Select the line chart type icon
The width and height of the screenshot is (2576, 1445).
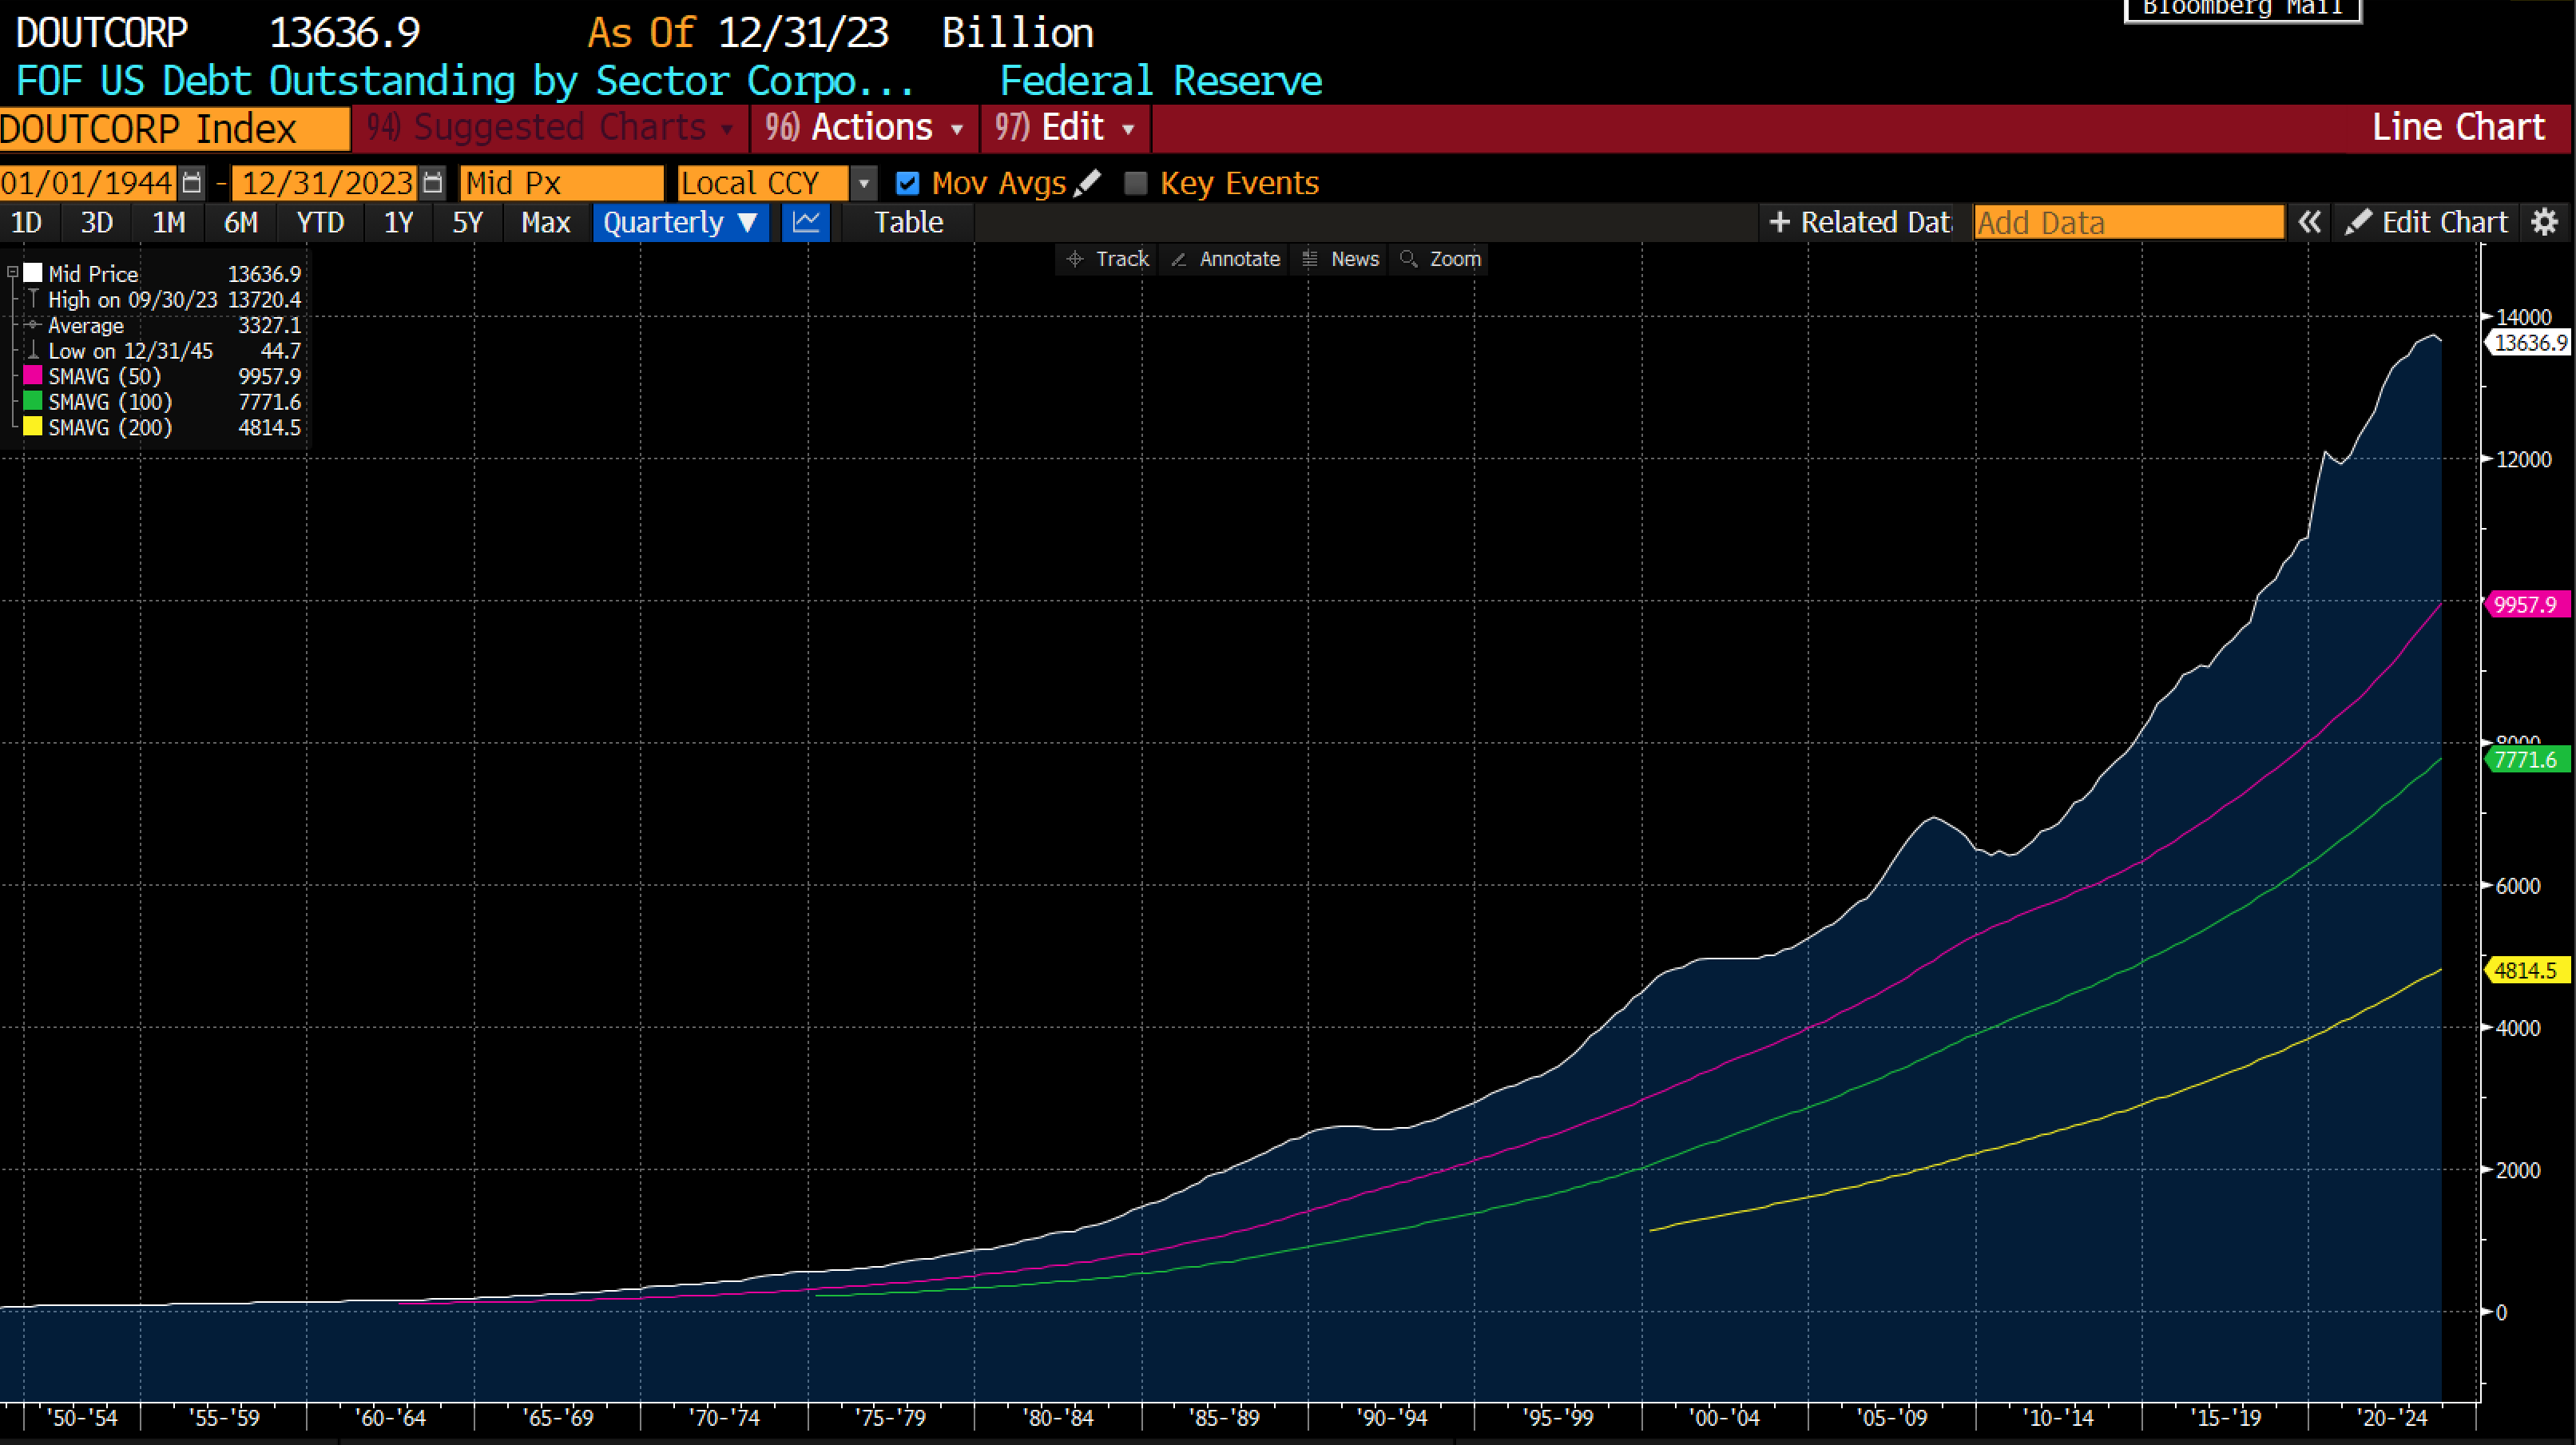[x=806, y=222]
